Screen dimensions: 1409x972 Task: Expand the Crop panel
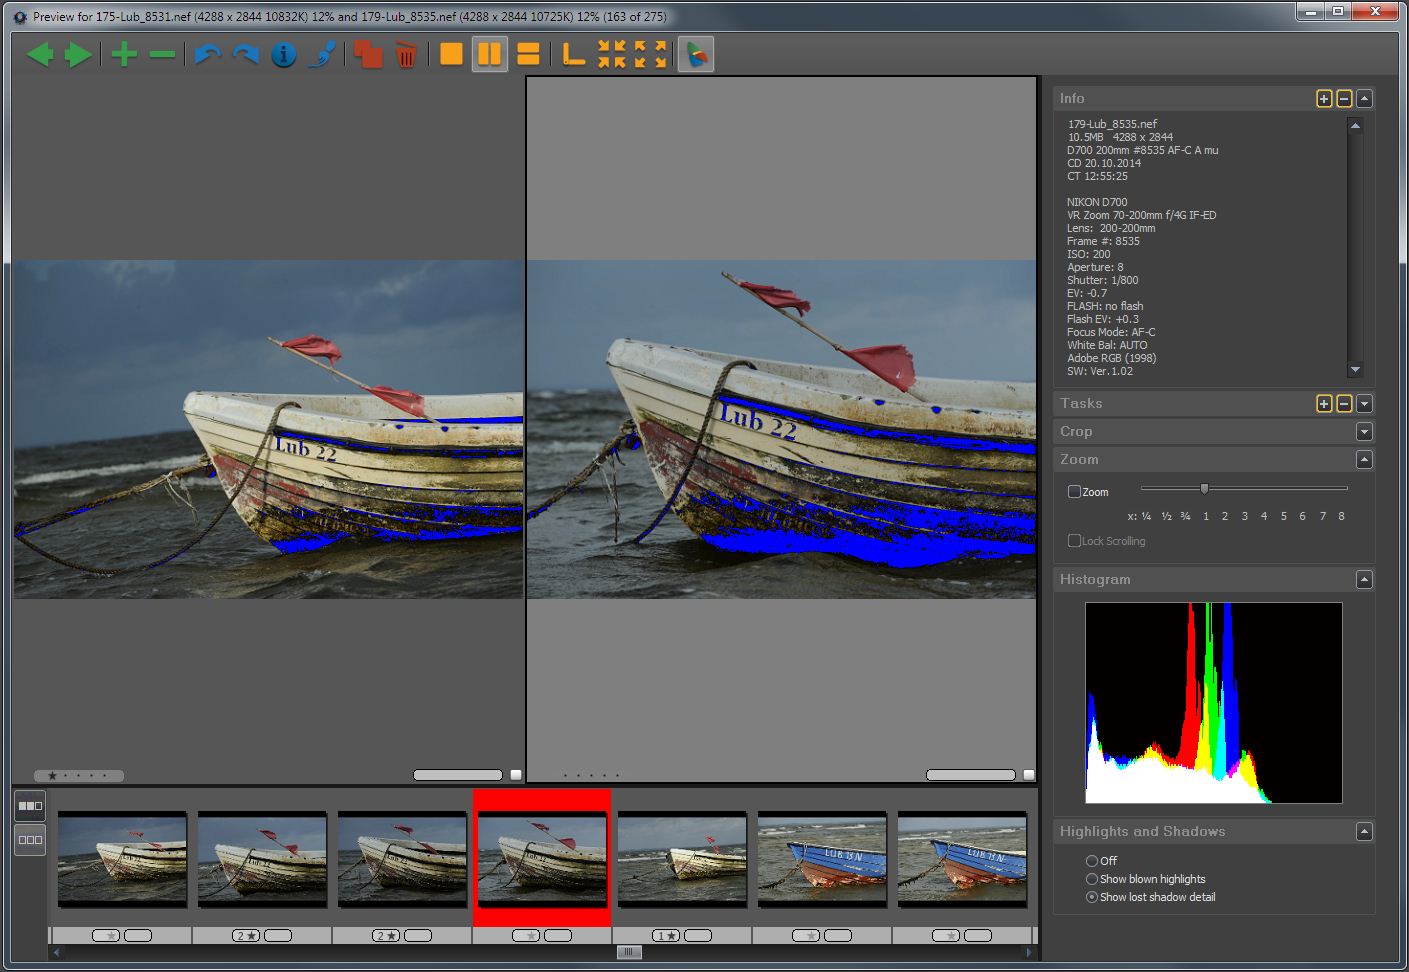(x=1364, y=432)
